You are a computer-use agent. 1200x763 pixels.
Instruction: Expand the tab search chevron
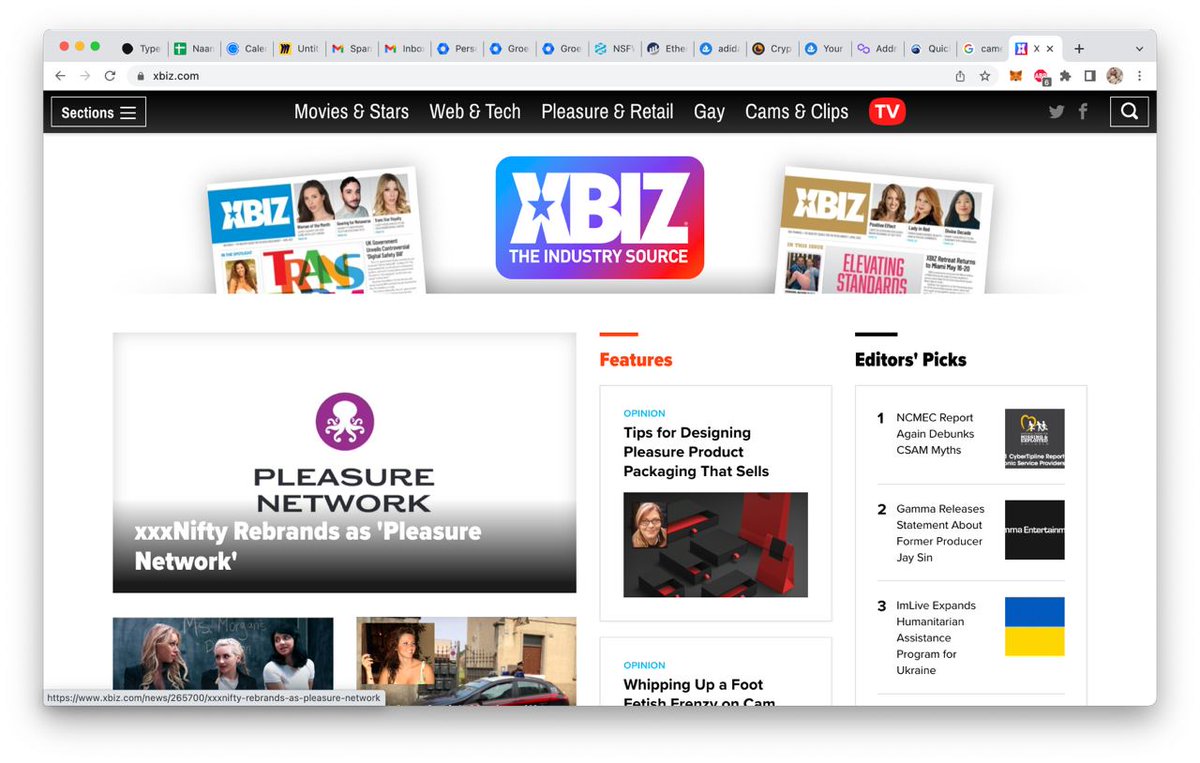pyautogui.click(x=1139, y=48)
